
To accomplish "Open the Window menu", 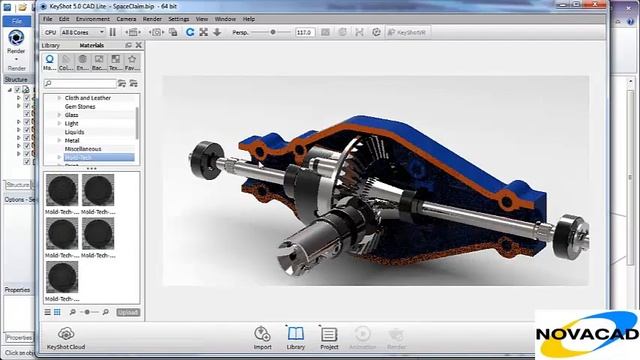I will coord(225,19).
